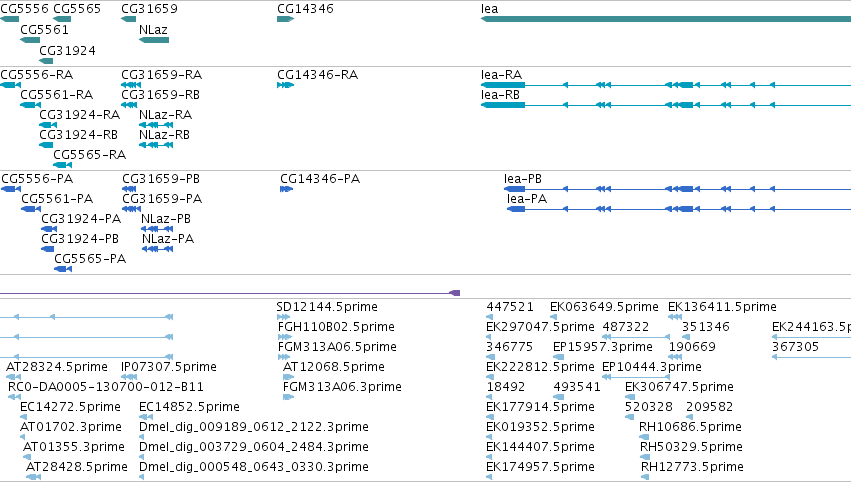Select the AT28324.5prime EST glyph
The image size is (851, 482).
[13, 377]
